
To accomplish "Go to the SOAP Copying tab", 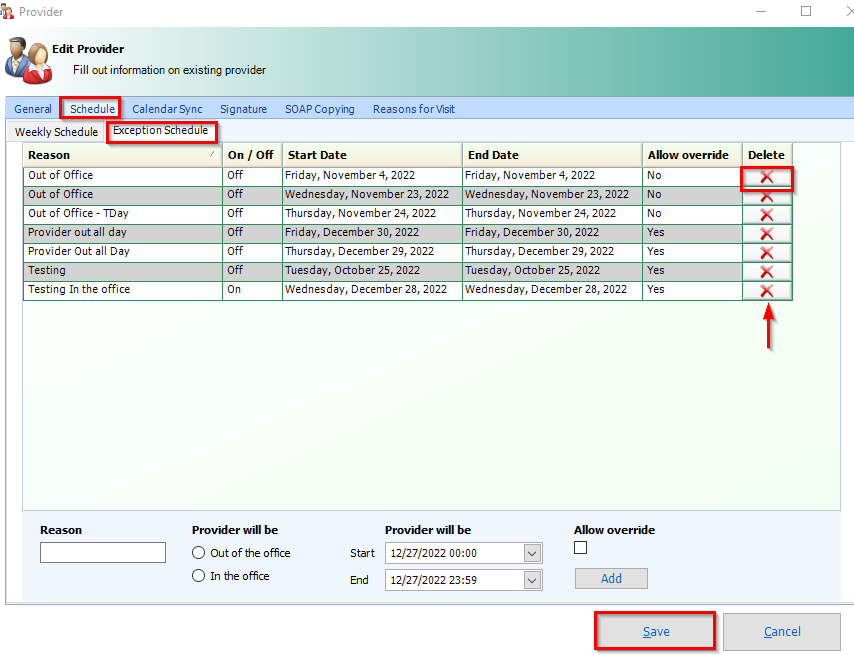I will (320, 109).
